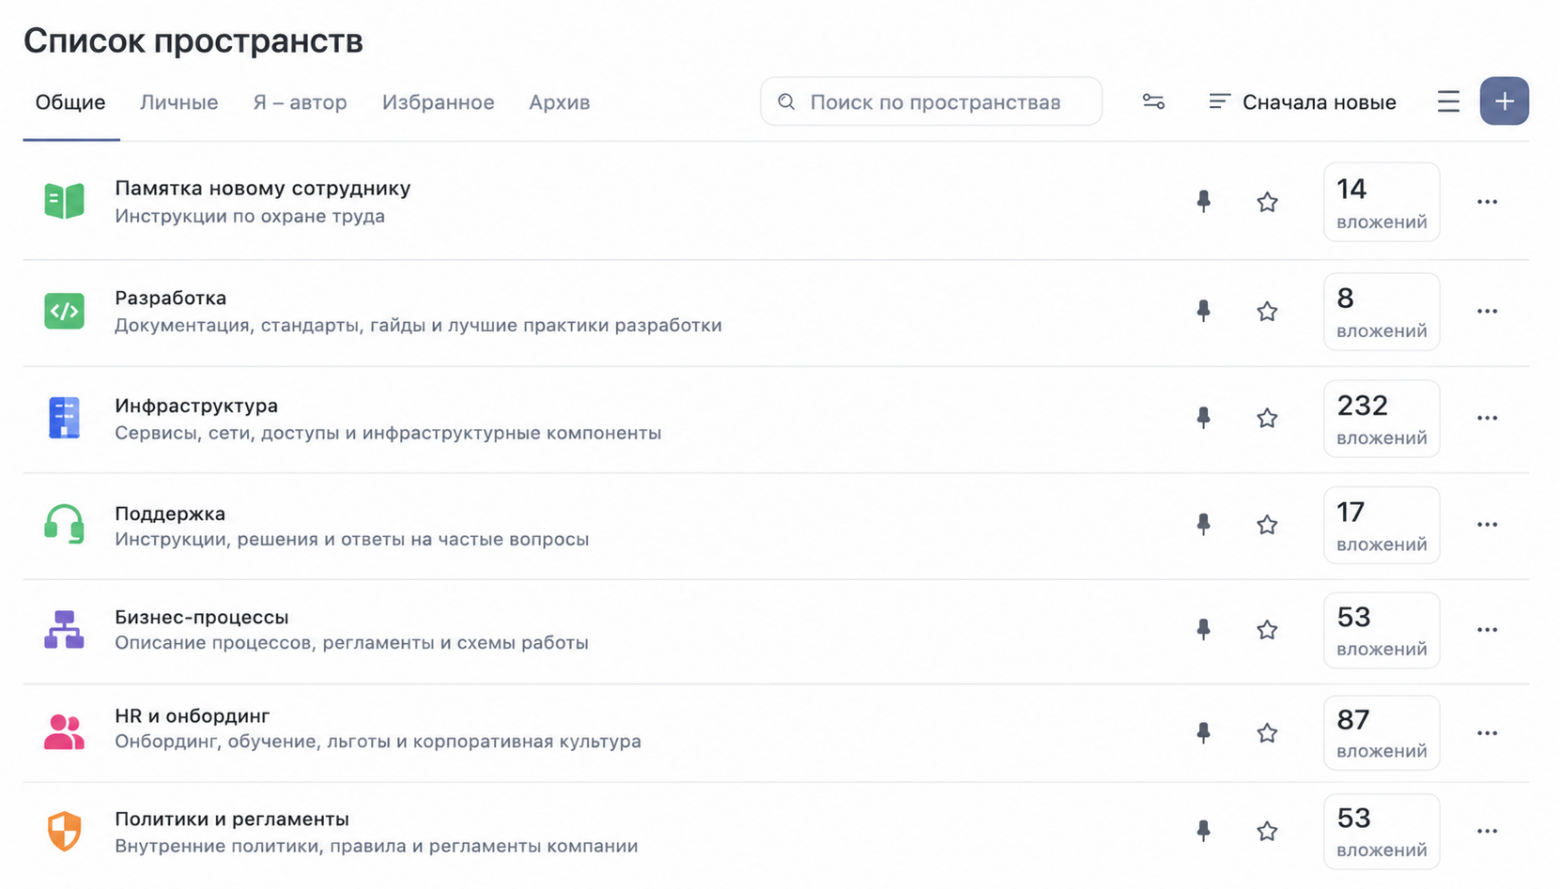
Task: Open the filter settings icon
Action: [x=1153, y=102]
